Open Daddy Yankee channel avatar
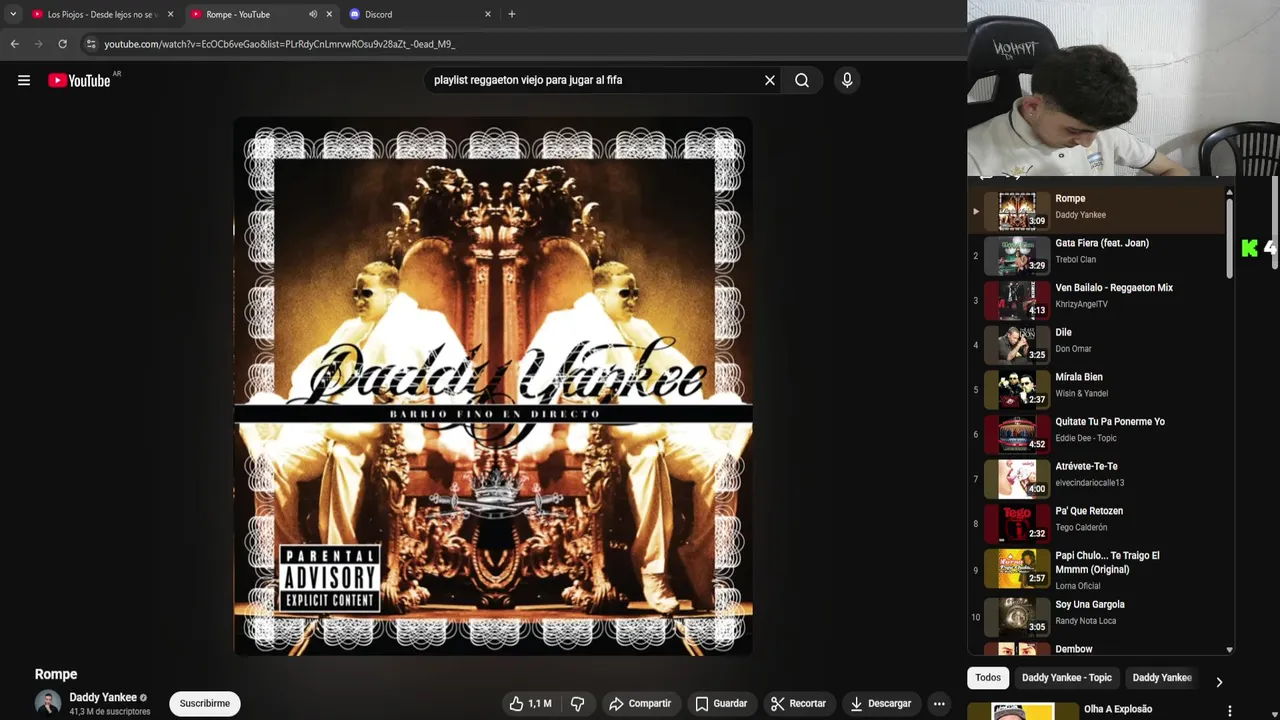The width and height of the screenshot is (1280, 720). [x=48, y=703]
